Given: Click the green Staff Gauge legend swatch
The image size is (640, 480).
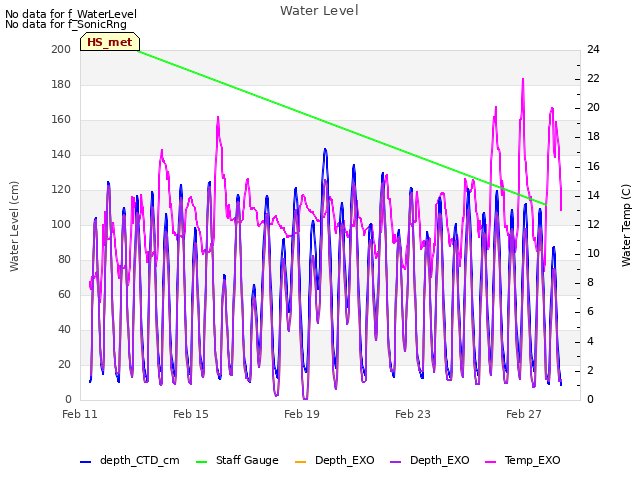Looking at the screenshot, I should tap(202, 461).
